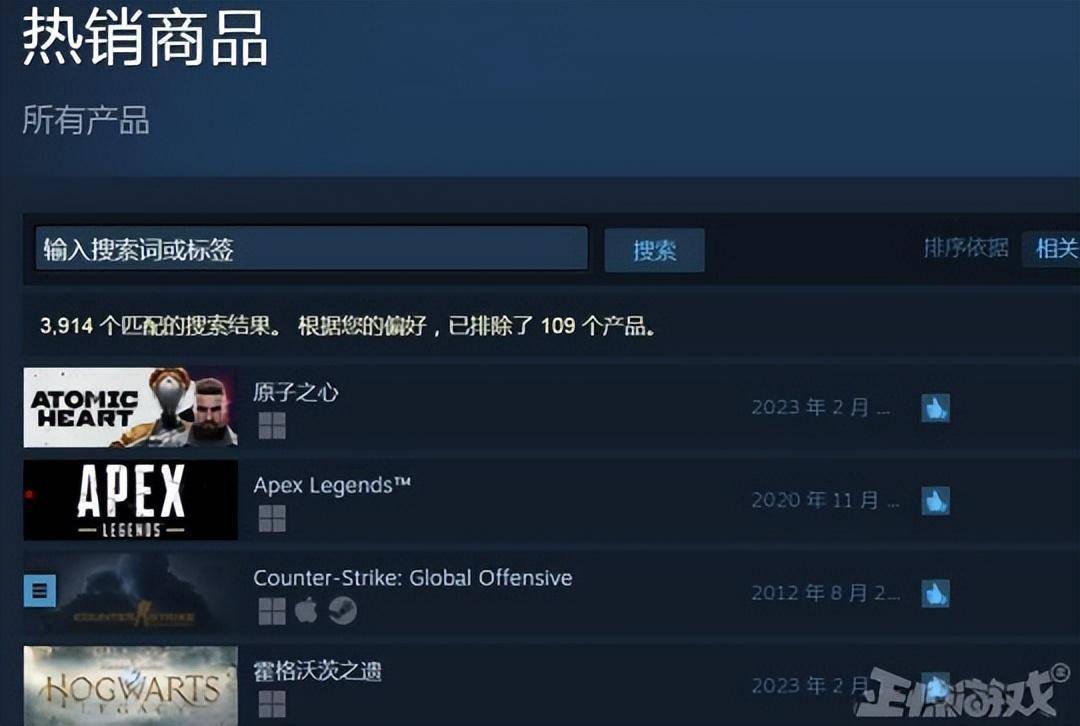Screen dimensions: 1080x726
Task: Open the Apex Legends capsule image
Action: point(131,500)
